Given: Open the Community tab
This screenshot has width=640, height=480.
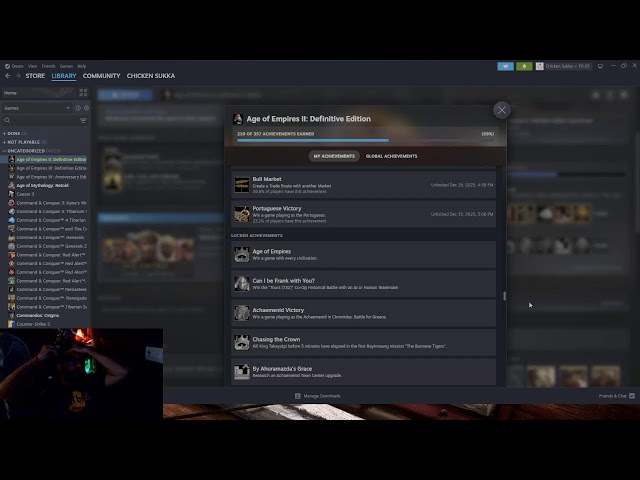Looking at the screenshot, I should point(101,76).
